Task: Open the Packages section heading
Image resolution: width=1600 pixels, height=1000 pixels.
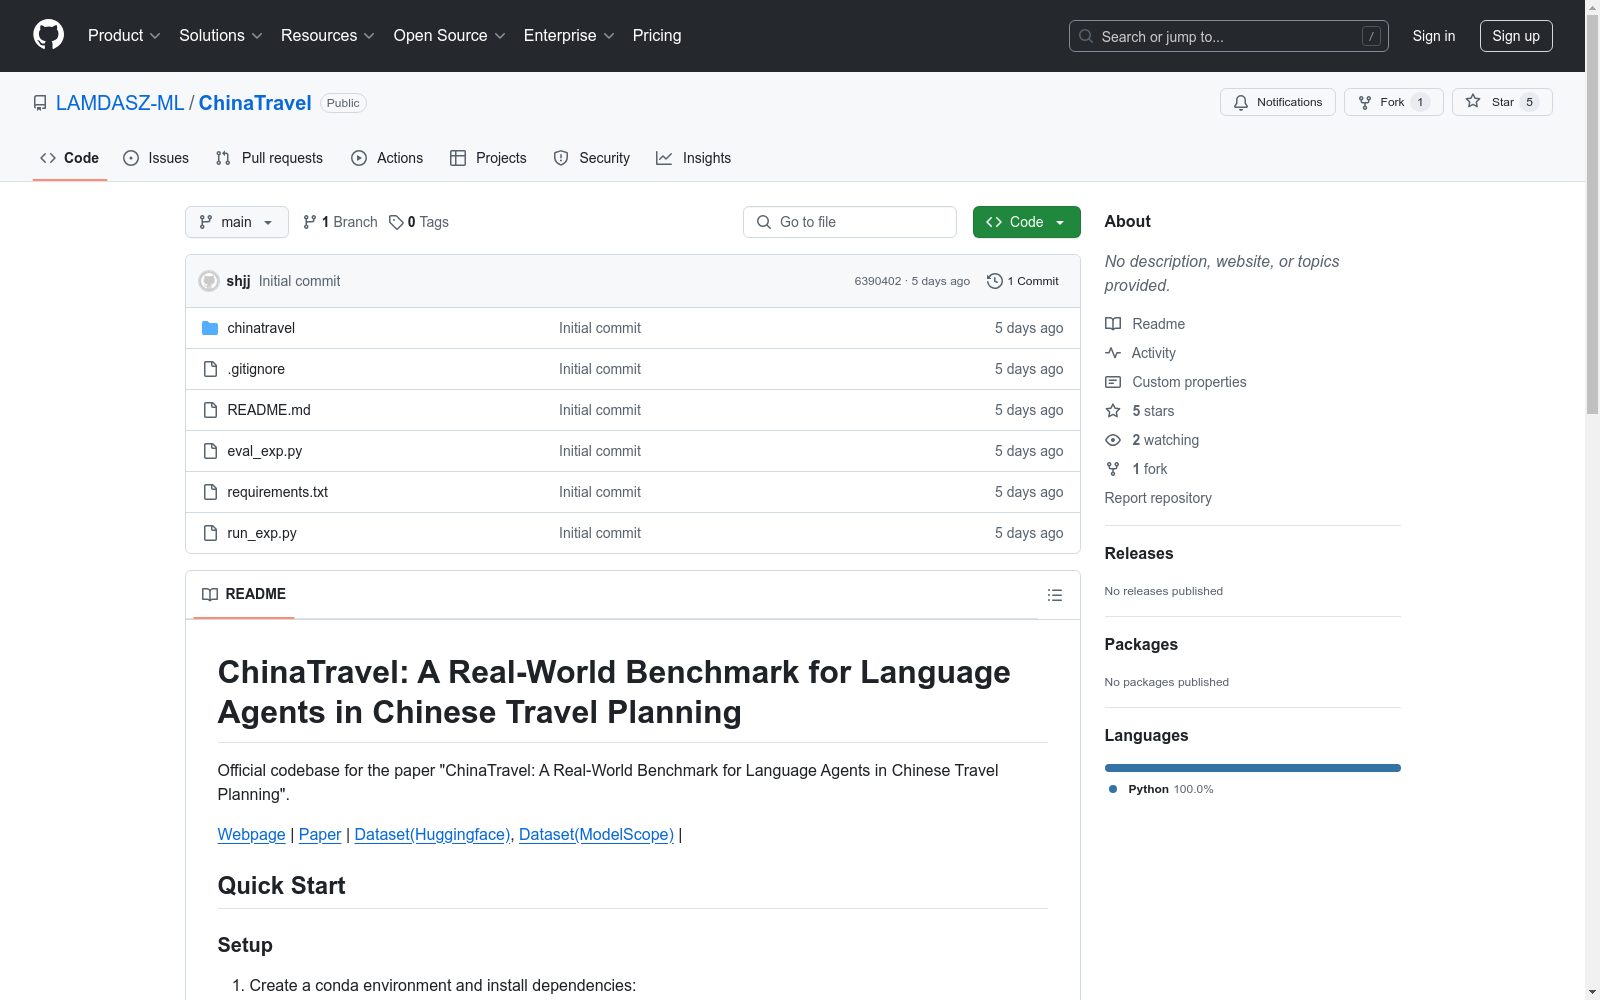Action: [1141, 644]
